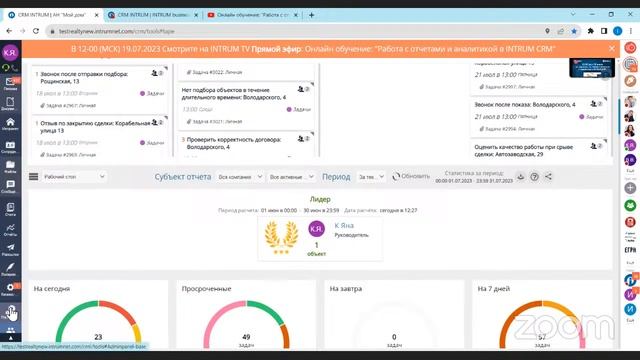Open the documents icon in left sidebar
The width and height of the screenshot is (640, 360).
(x=10, y=103)
